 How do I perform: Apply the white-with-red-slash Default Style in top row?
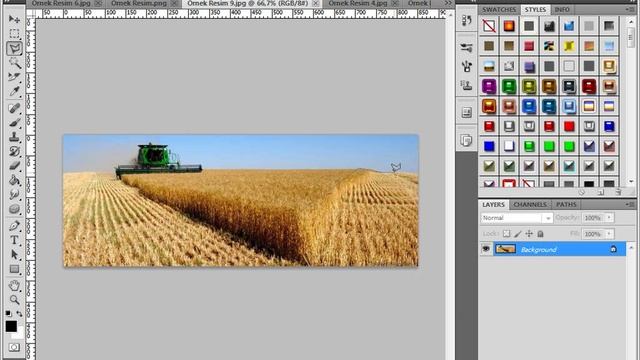489,26
